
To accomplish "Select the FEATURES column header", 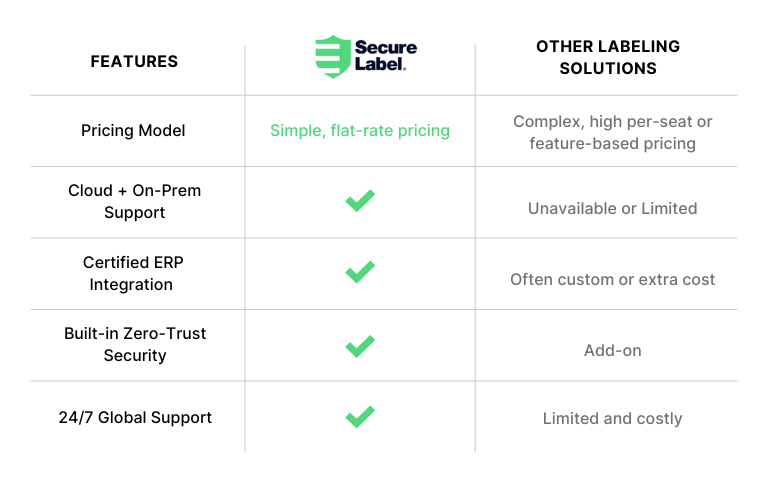I will (x=134, y=61).
